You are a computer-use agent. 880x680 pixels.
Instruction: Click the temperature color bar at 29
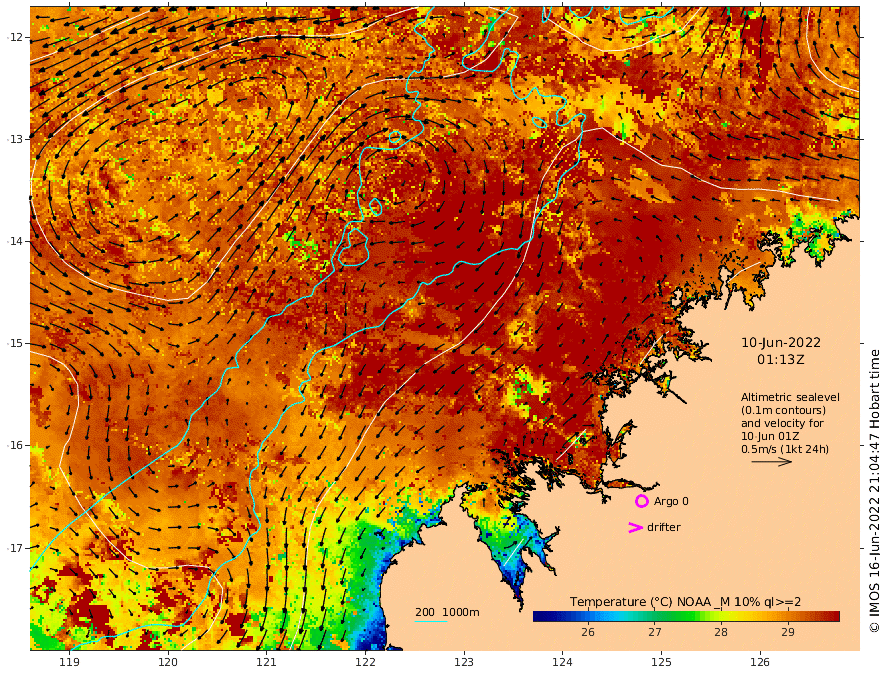788,616
